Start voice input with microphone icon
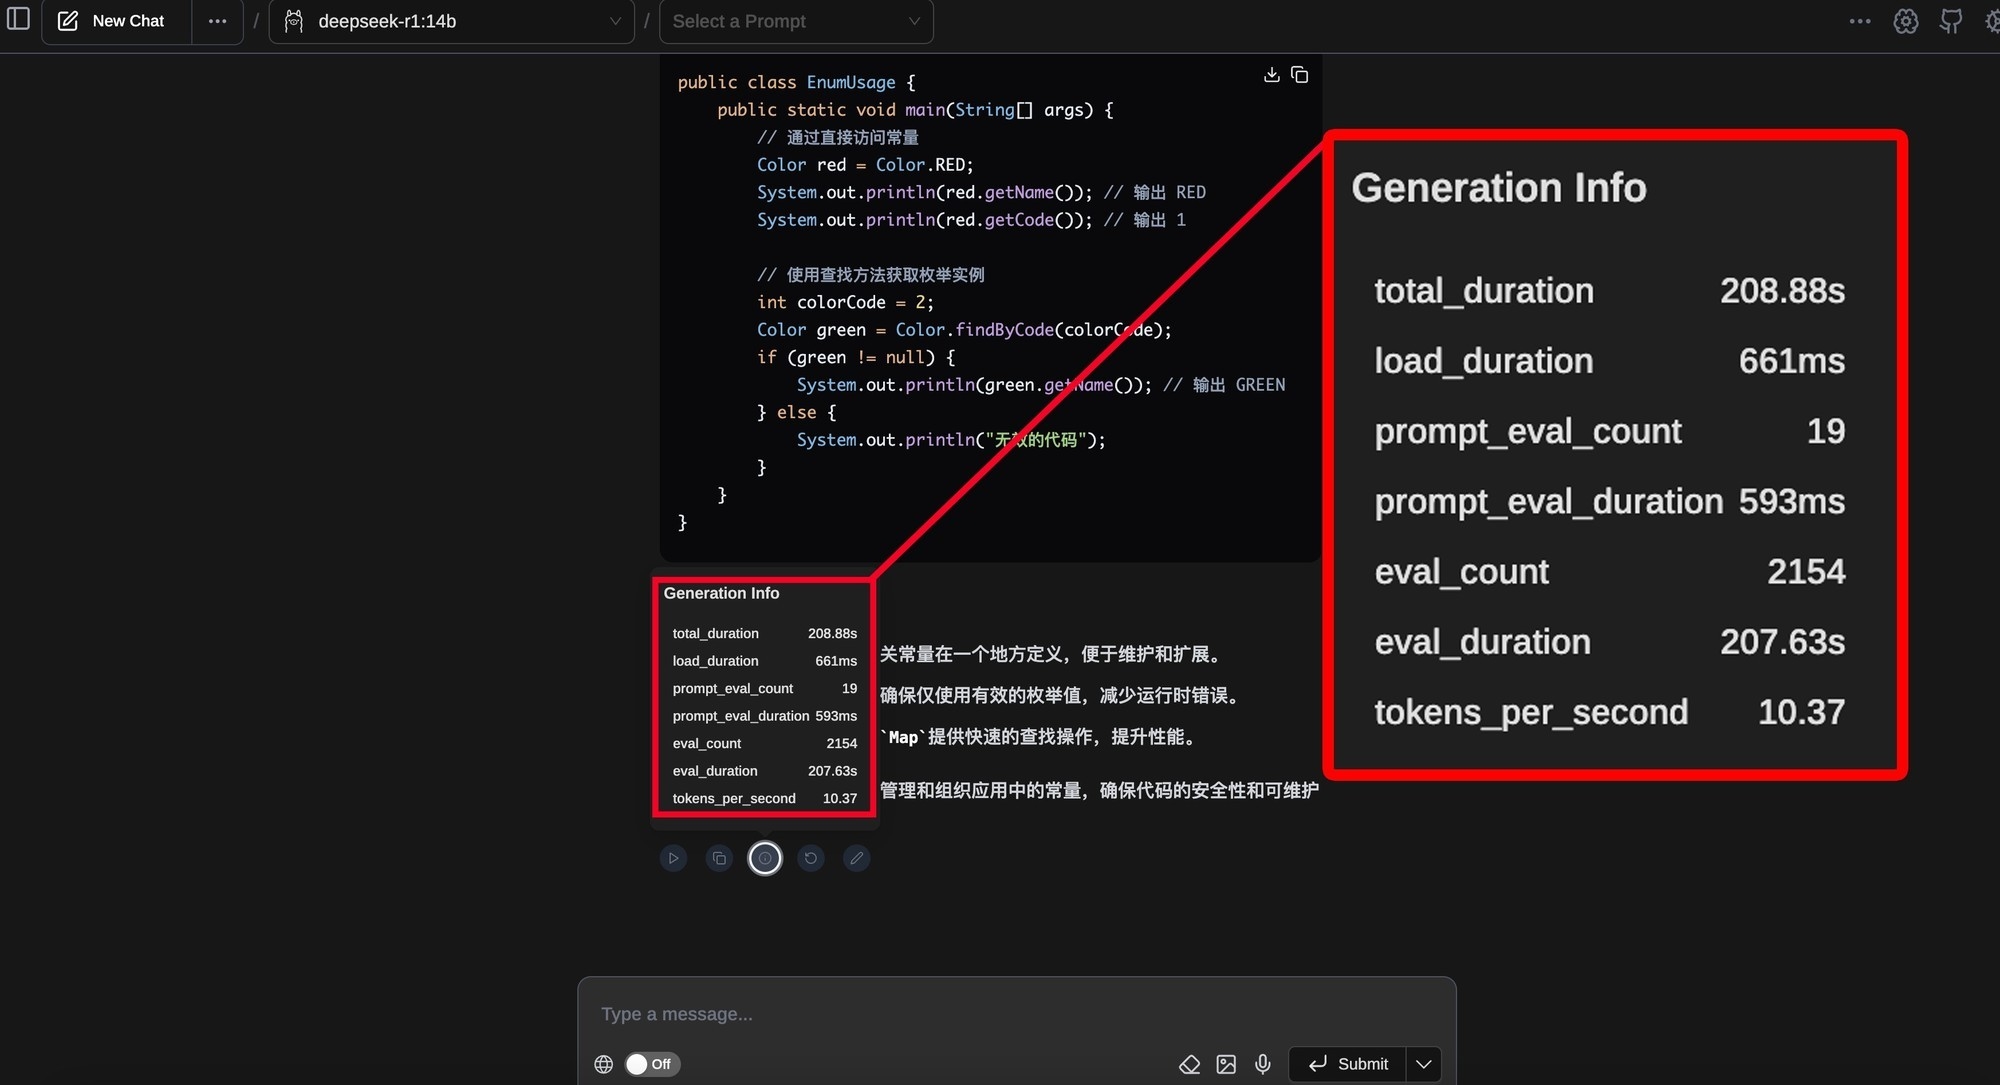This screenshot has width=2000, height=1085. [1263, 1064]
